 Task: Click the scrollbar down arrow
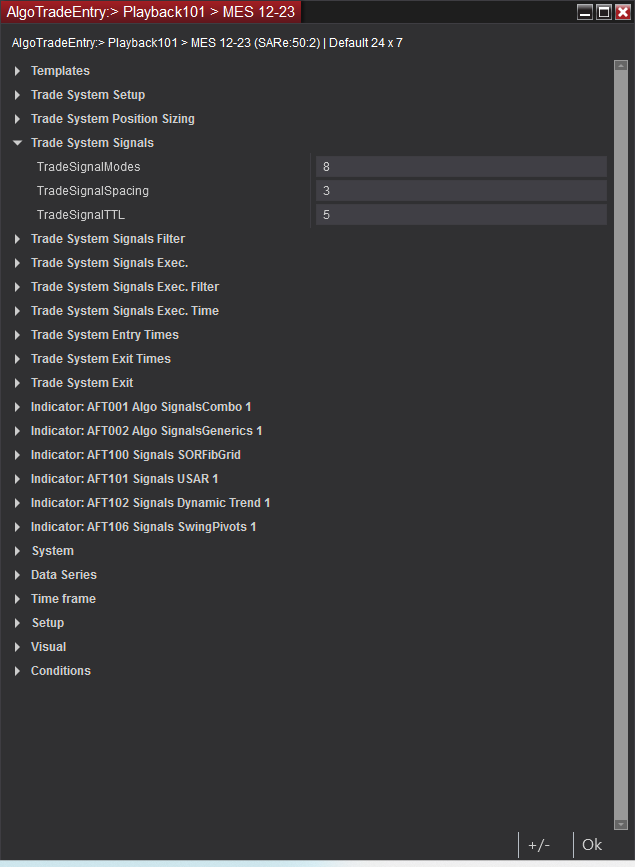pyautogui.click(x=621, y=824)
